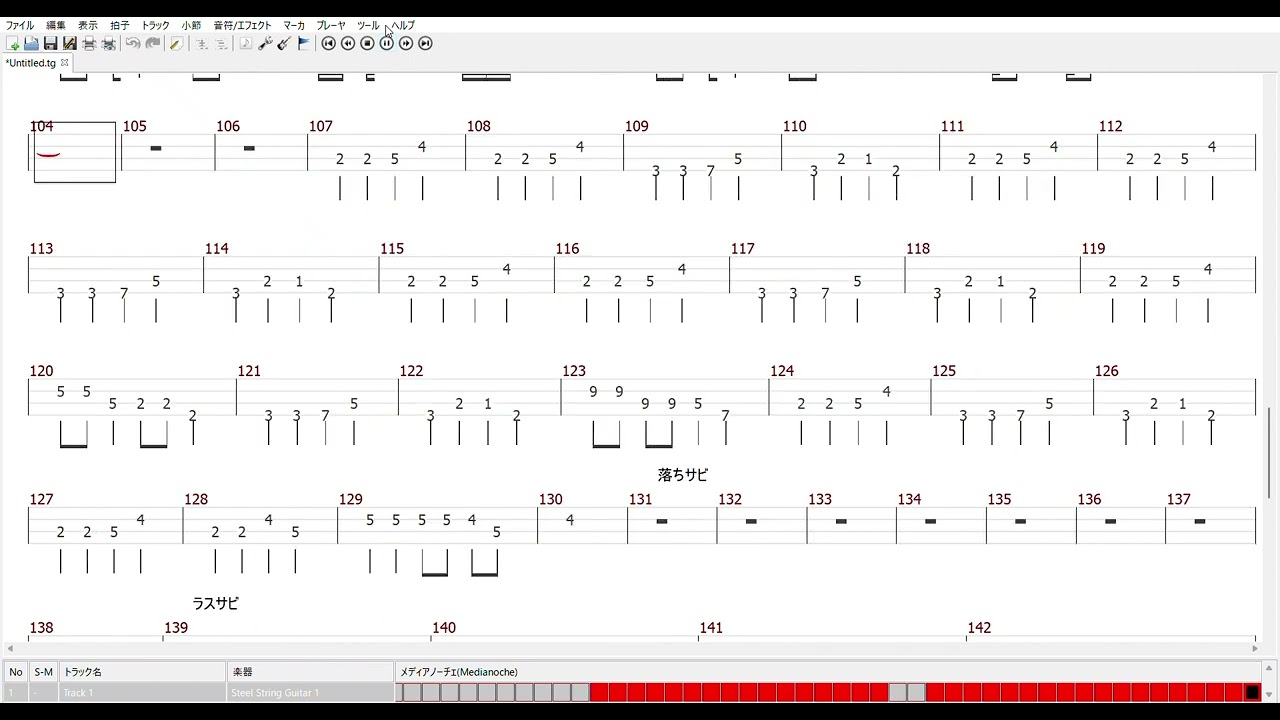Open the ツール menu
Screen dimensions: 1280x720
(368, 25)
